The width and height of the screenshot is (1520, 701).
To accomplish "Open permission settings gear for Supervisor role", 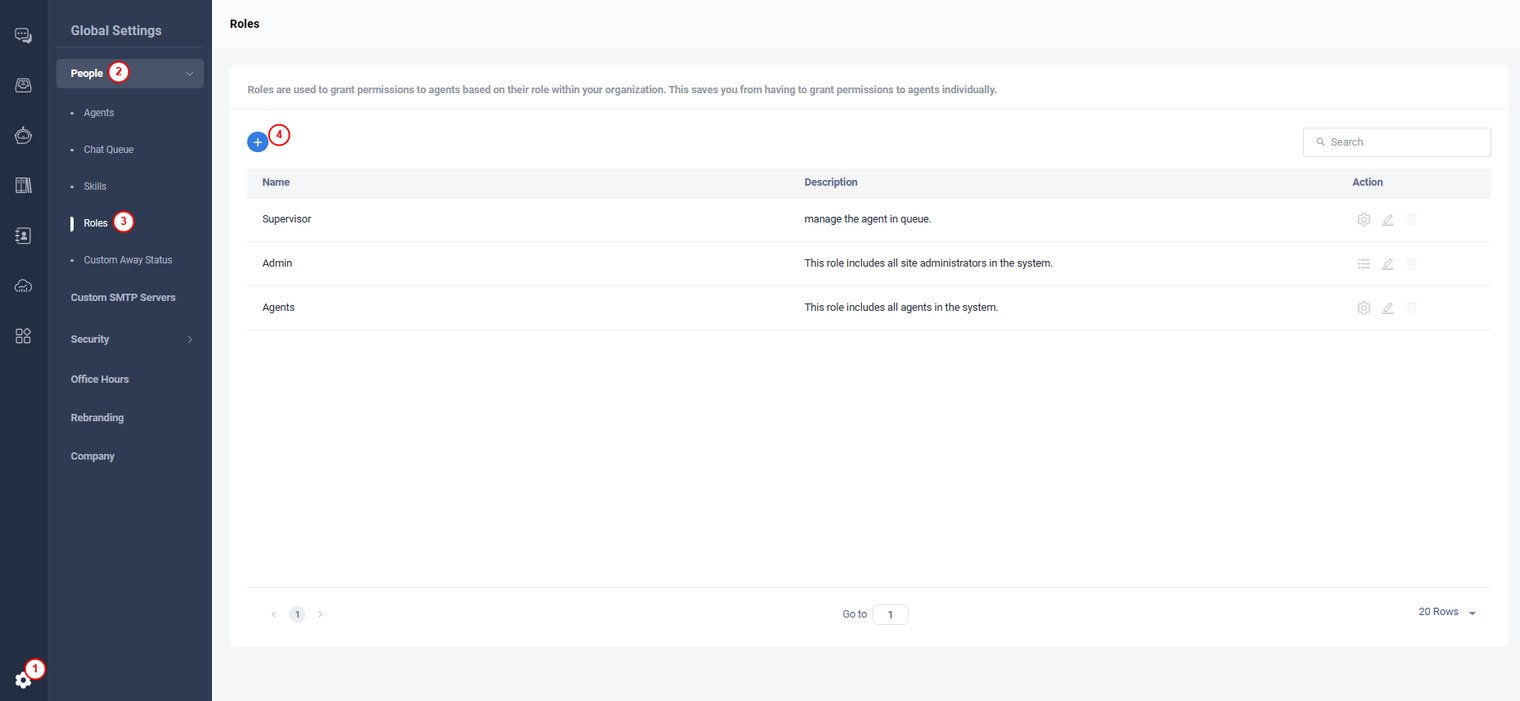I will coord(1363,220).
